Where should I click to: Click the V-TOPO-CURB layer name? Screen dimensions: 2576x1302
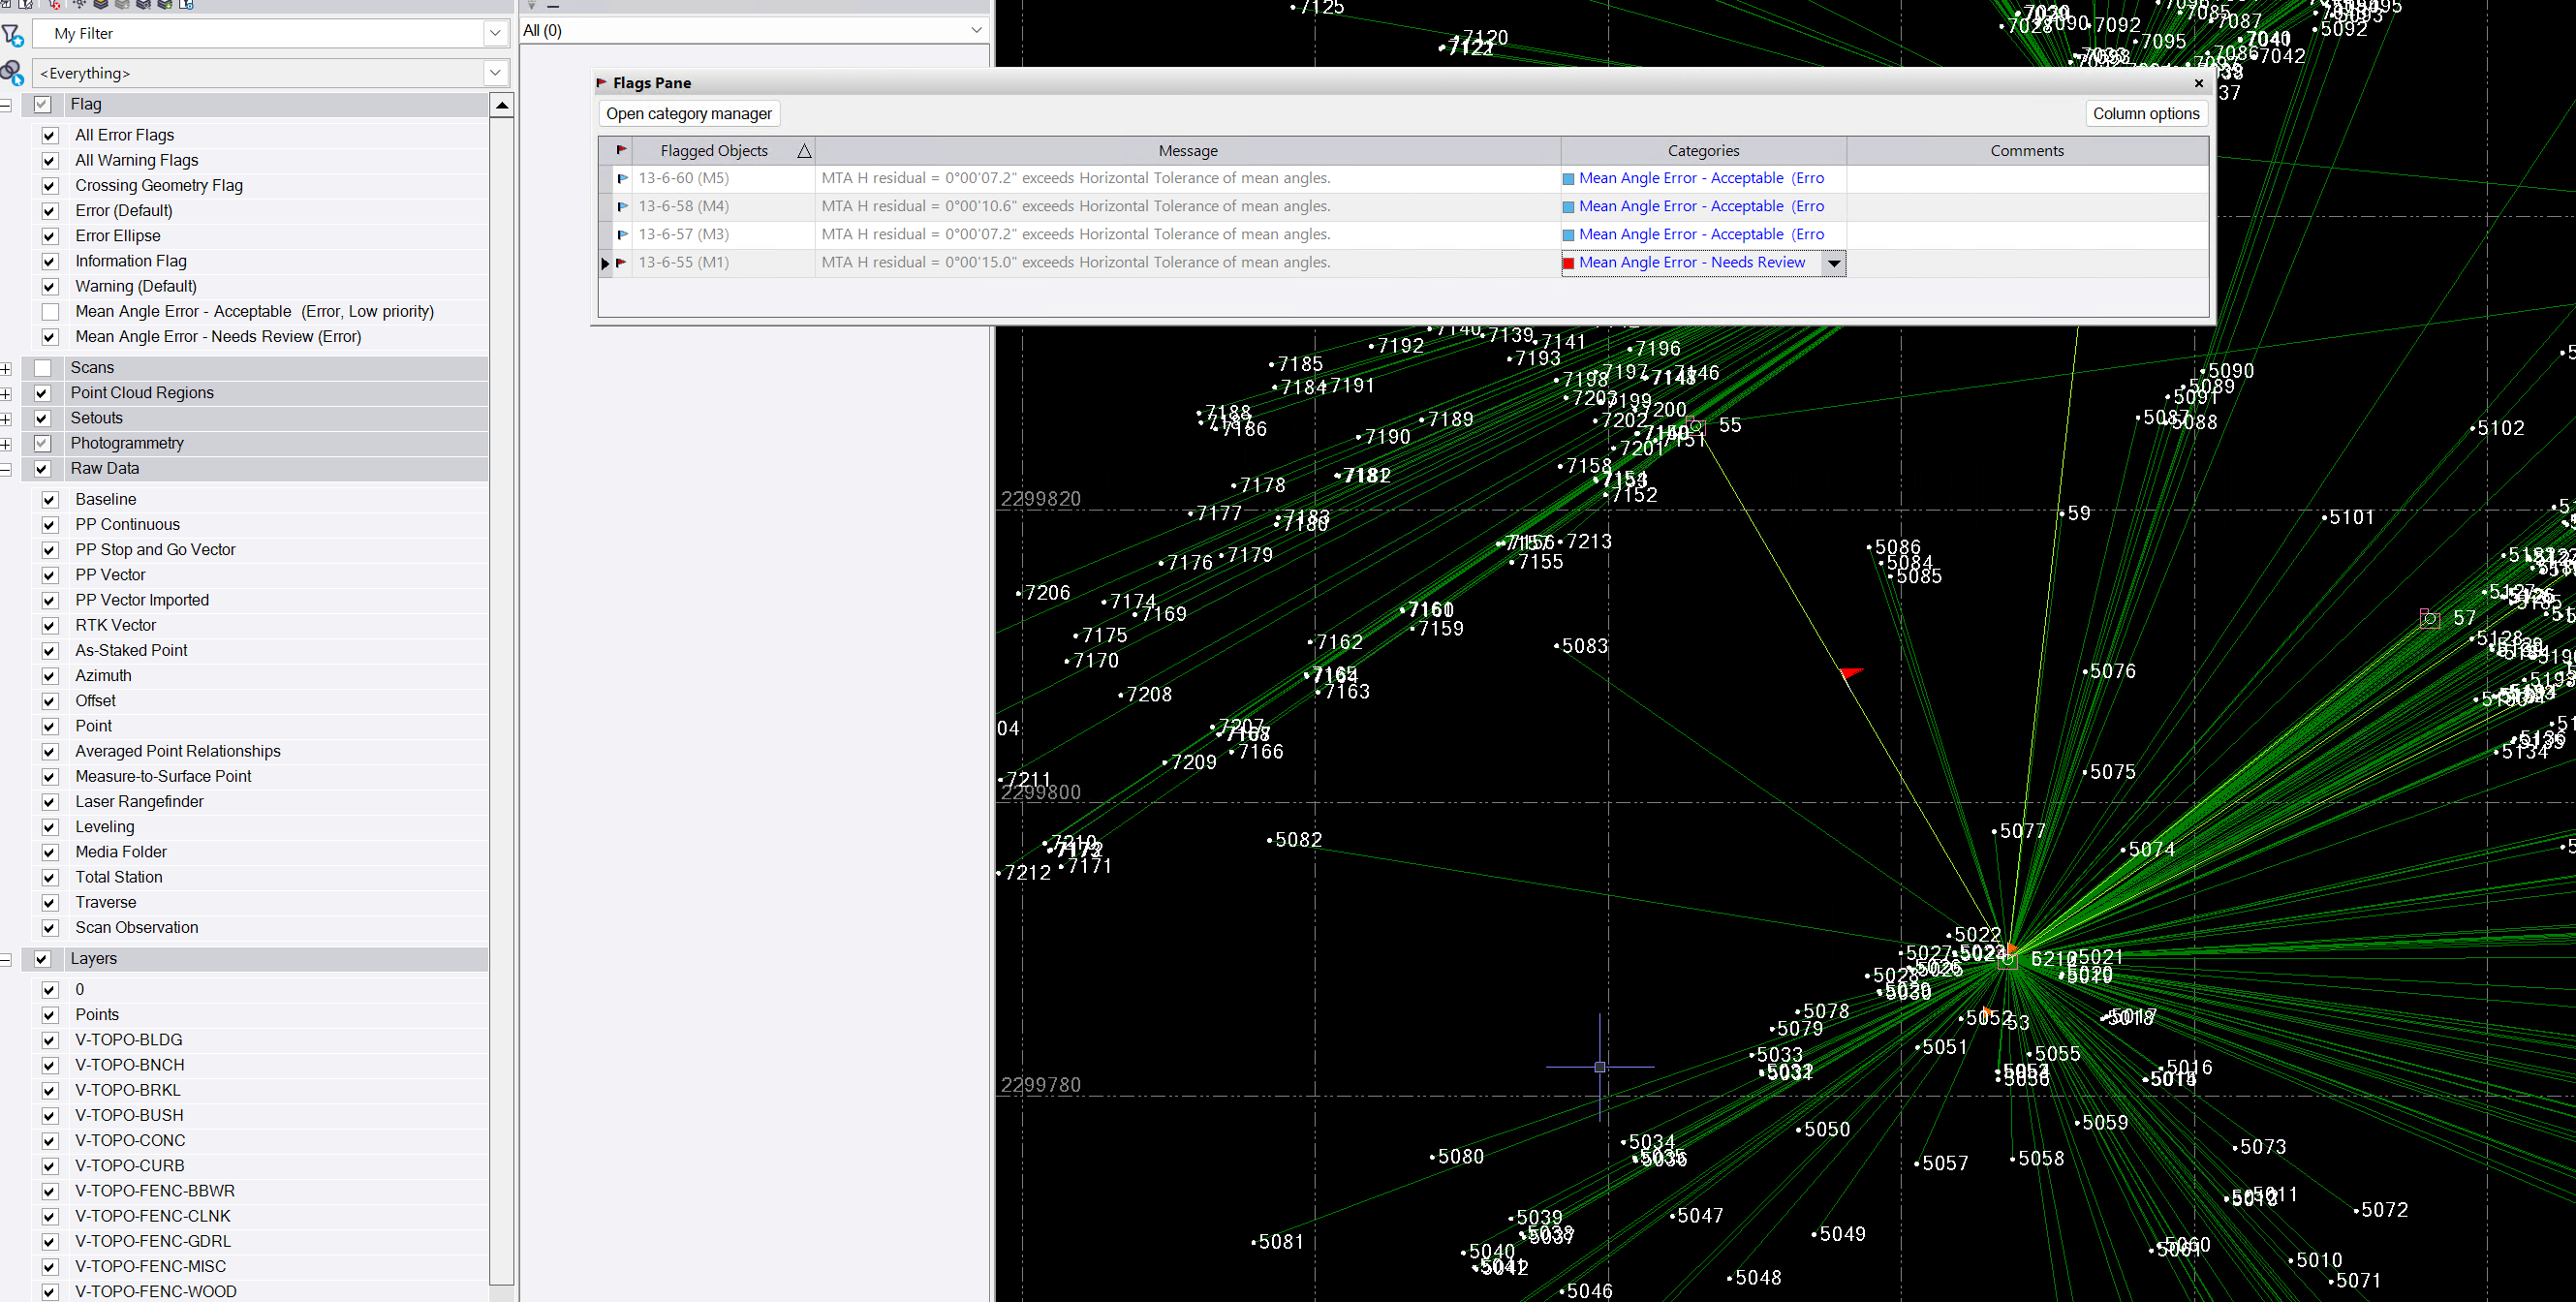130,1165
